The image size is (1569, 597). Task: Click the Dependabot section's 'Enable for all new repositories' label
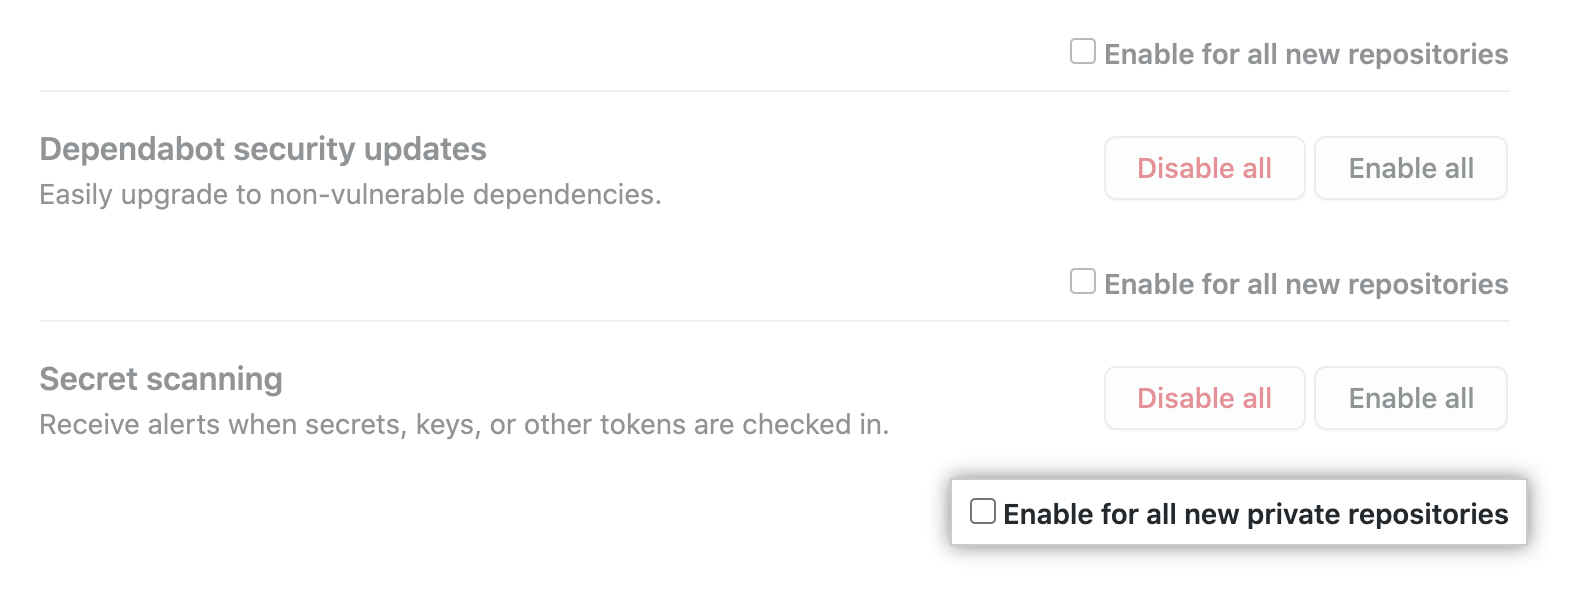coord(1305,284)
